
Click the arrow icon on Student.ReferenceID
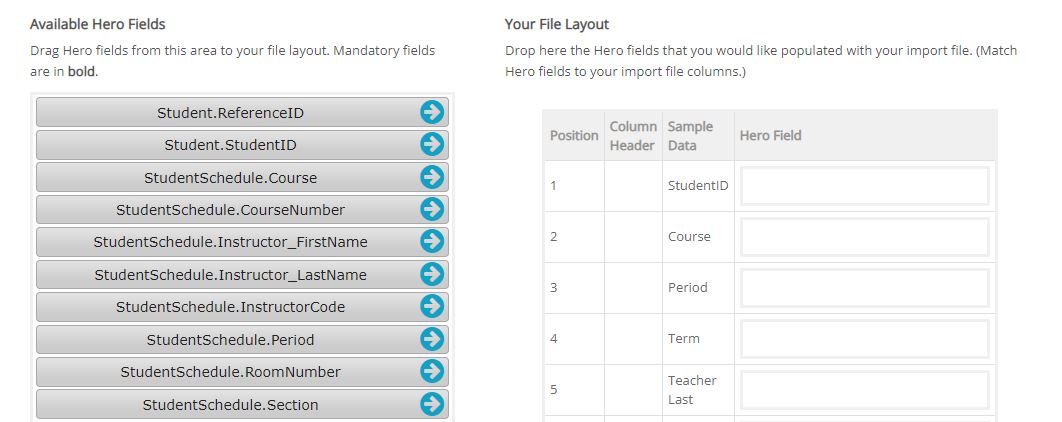coord(432,113)
